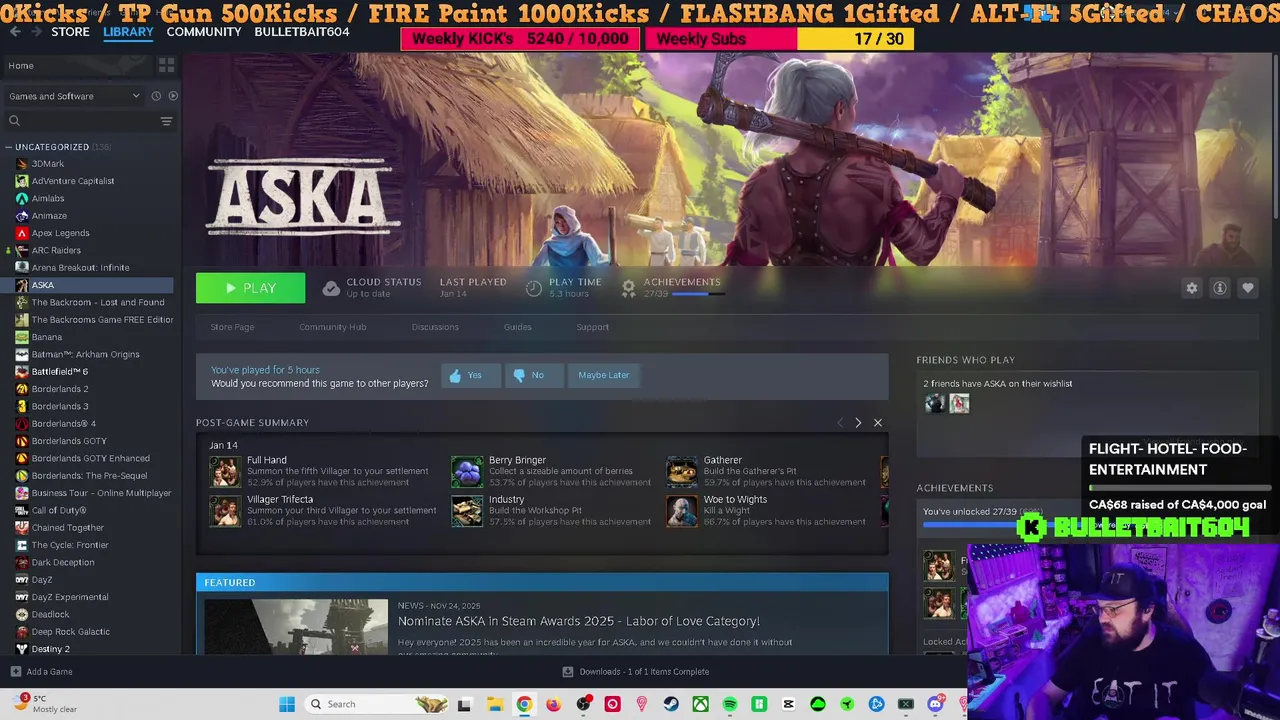Open the Community Hub tab
1280x720 pixels.
pos(332,327)
